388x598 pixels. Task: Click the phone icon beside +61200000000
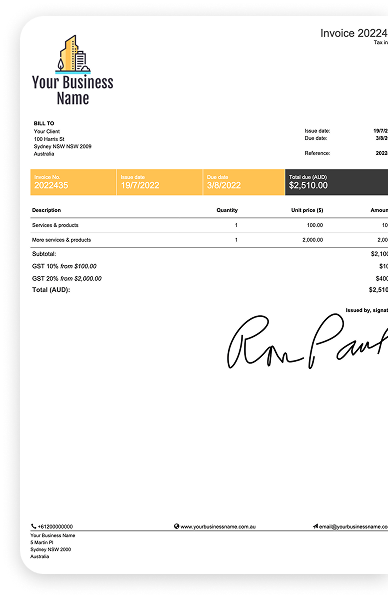[34, 526]
